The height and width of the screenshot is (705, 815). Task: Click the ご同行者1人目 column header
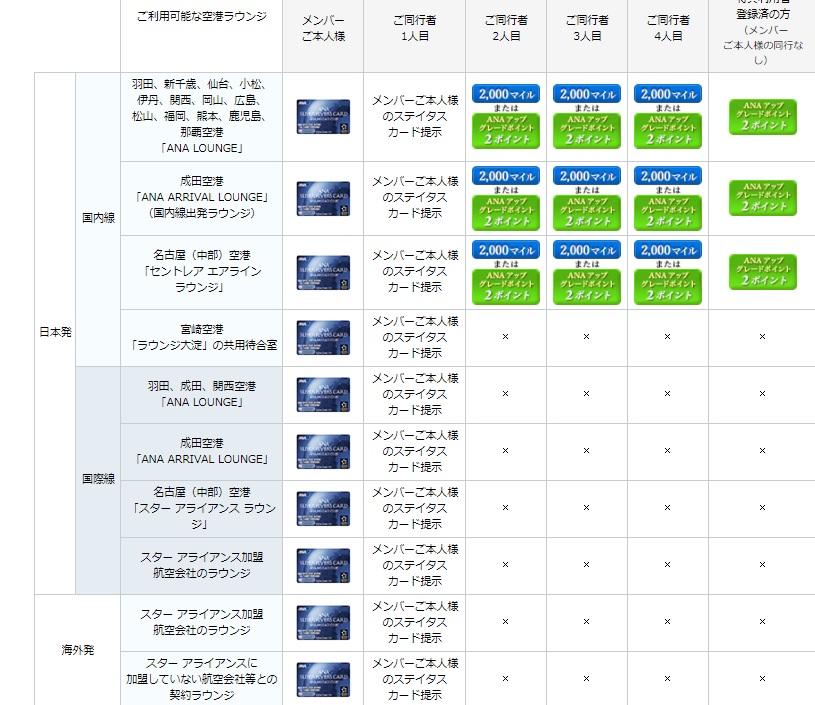point(414,28)
